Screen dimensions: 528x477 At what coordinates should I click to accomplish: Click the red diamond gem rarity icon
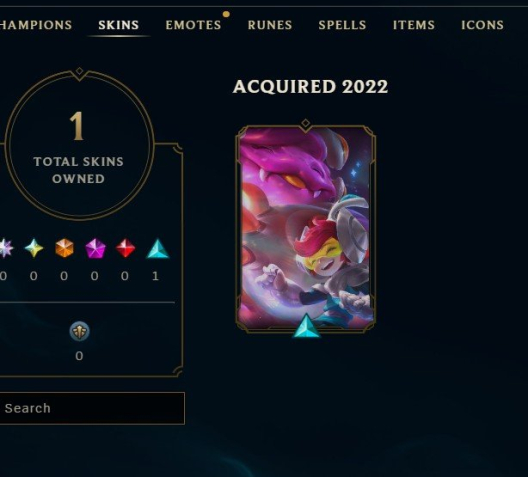pyautogui.click(x=126, y=248)
